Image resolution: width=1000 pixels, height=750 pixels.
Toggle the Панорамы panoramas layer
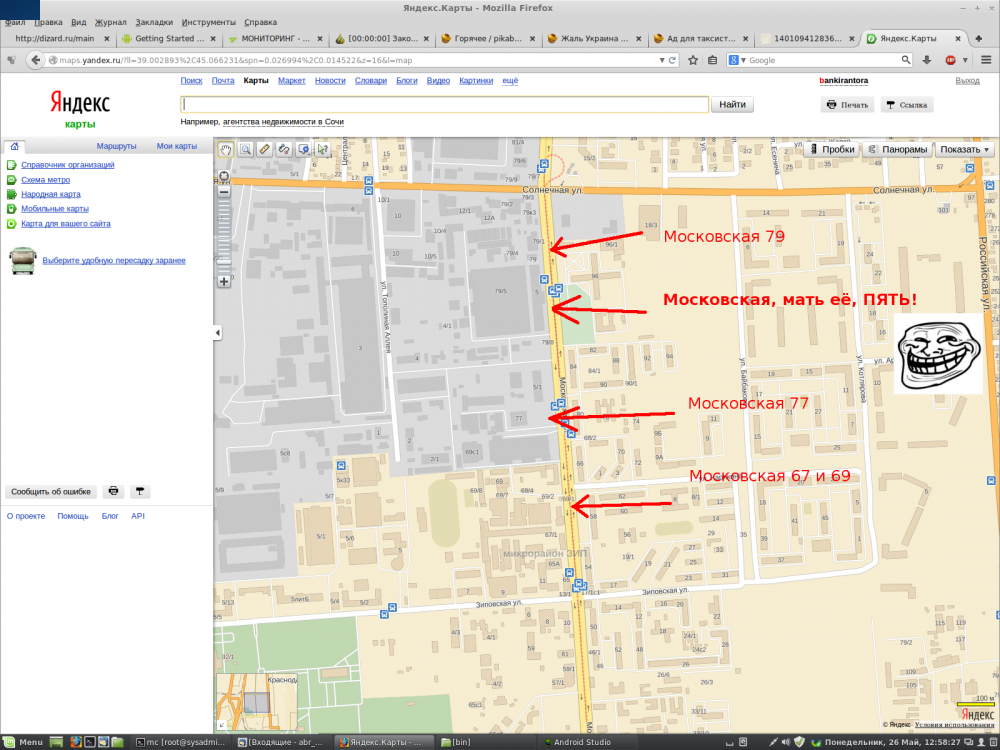point(898,150)
